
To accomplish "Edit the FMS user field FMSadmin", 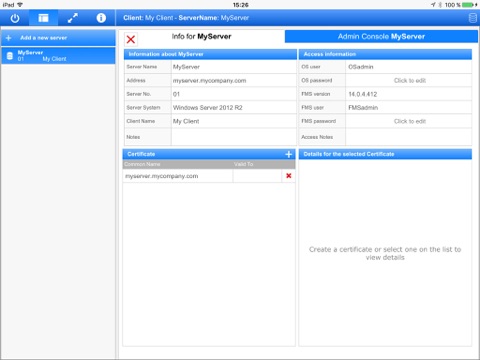I will [409, 108].
